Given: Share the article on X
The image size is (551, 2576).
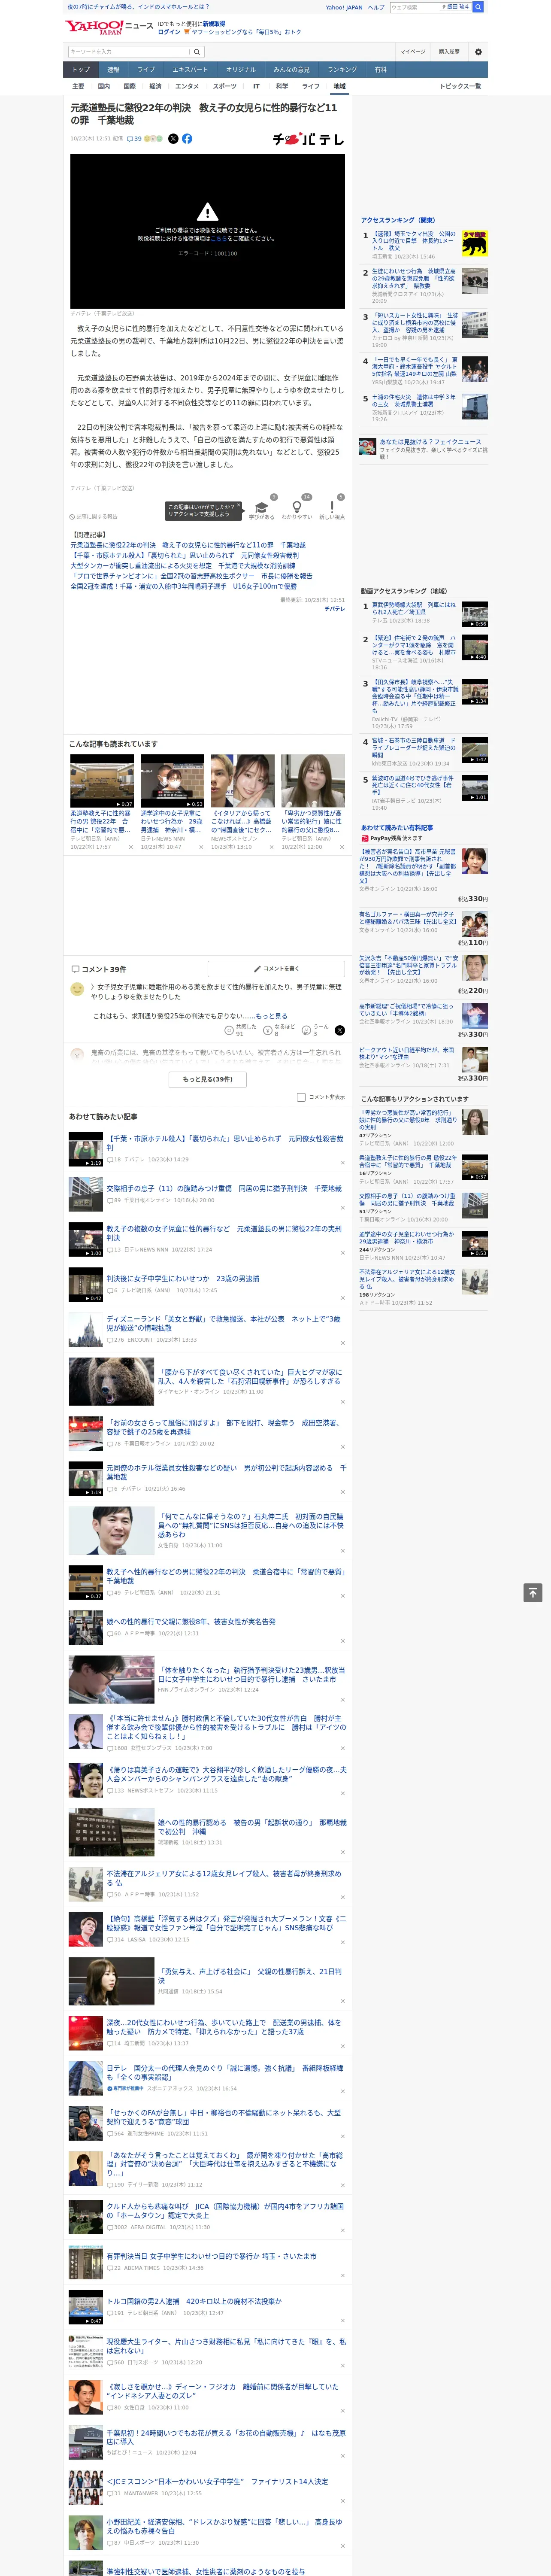Looking at the screenshot, I should 173,139.
